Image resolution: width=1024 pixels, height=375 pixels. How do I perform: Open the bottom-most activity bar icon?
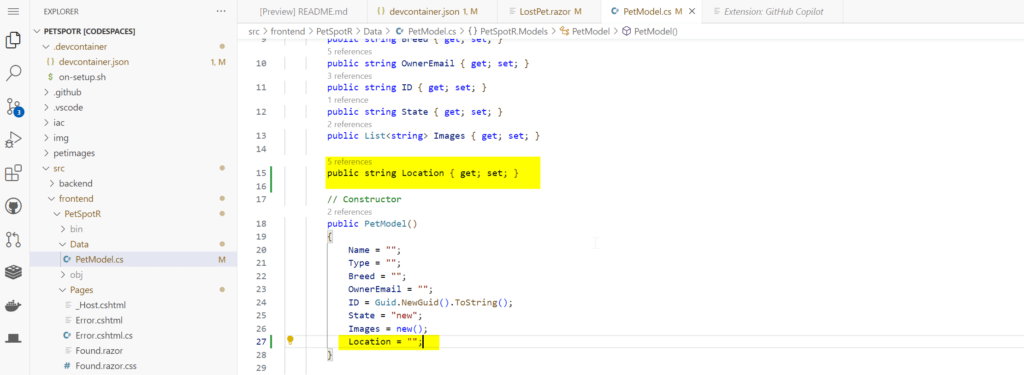tap(13, 338)
